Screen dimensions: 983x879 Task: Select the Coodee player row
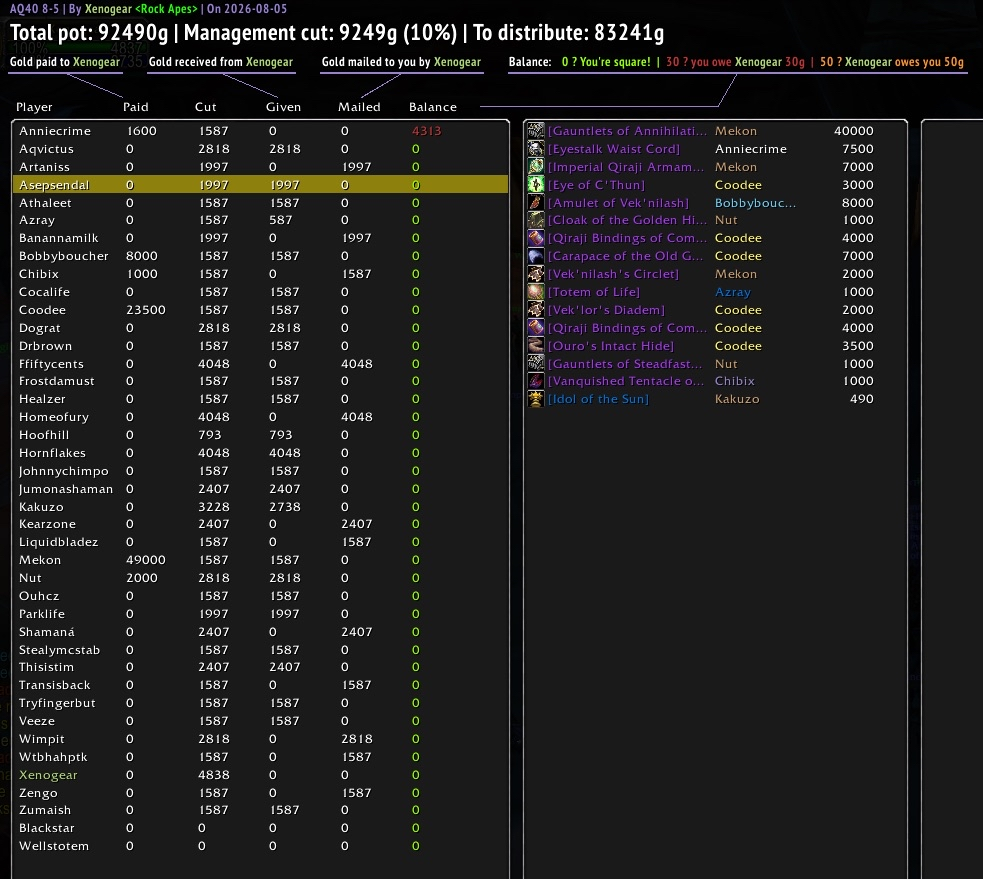click(x=260, y=310)
